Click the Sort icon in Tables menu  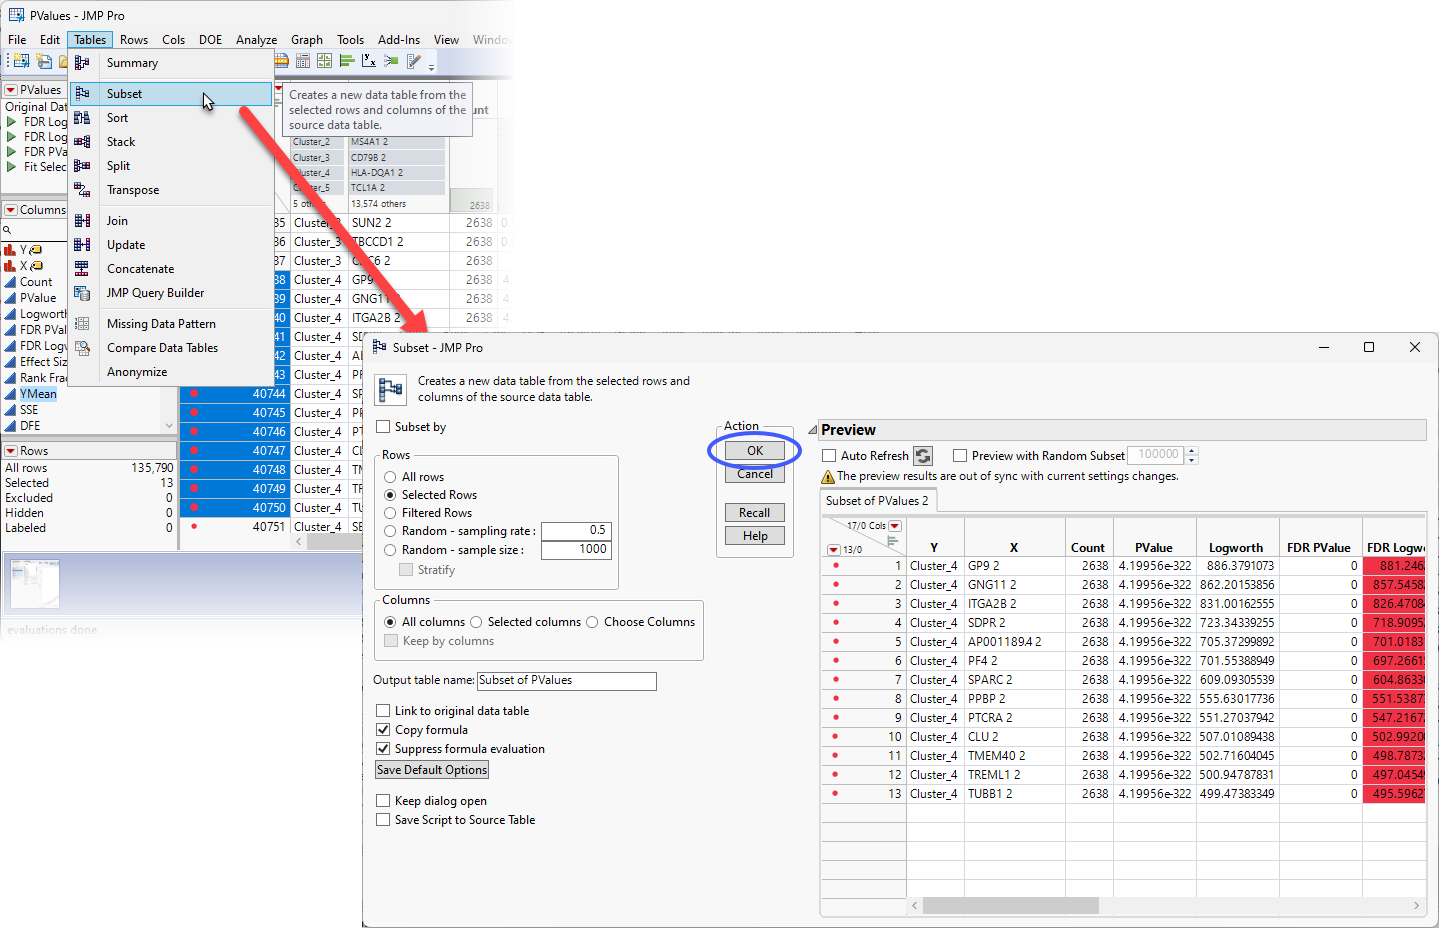(x=82, y=118)
